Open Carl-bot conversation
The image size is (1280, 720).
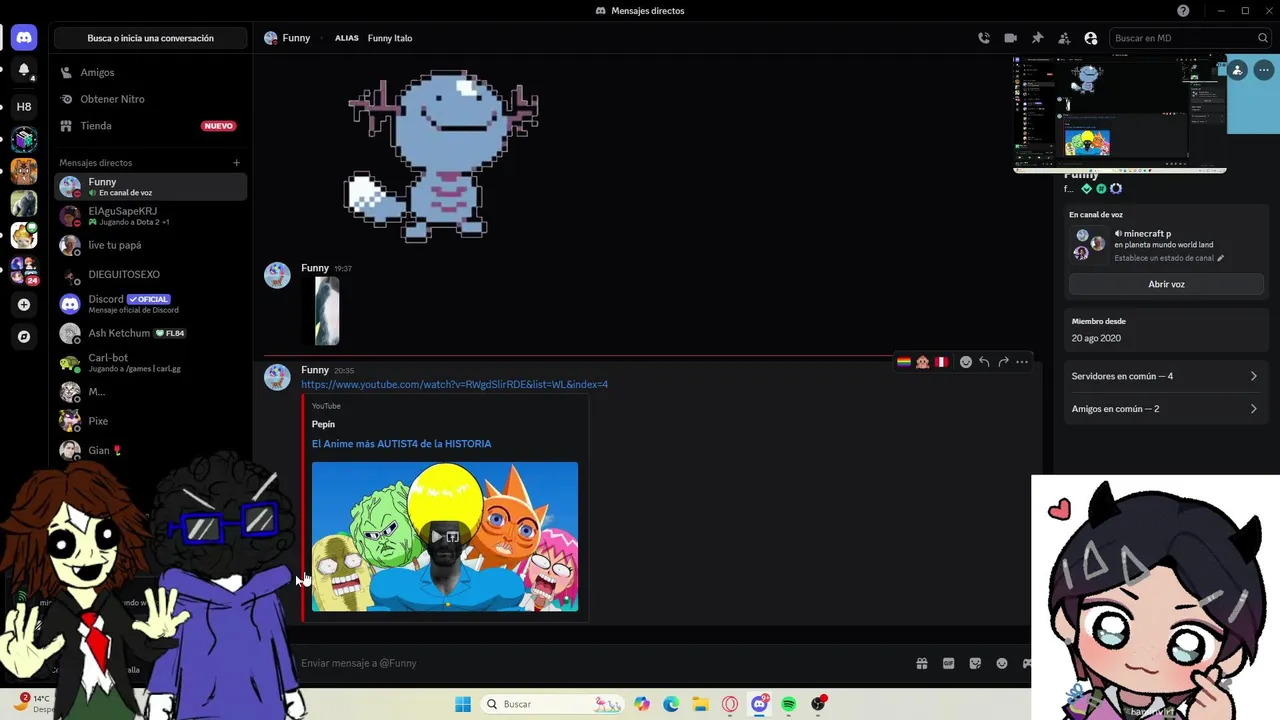click(x=150, y=362)
